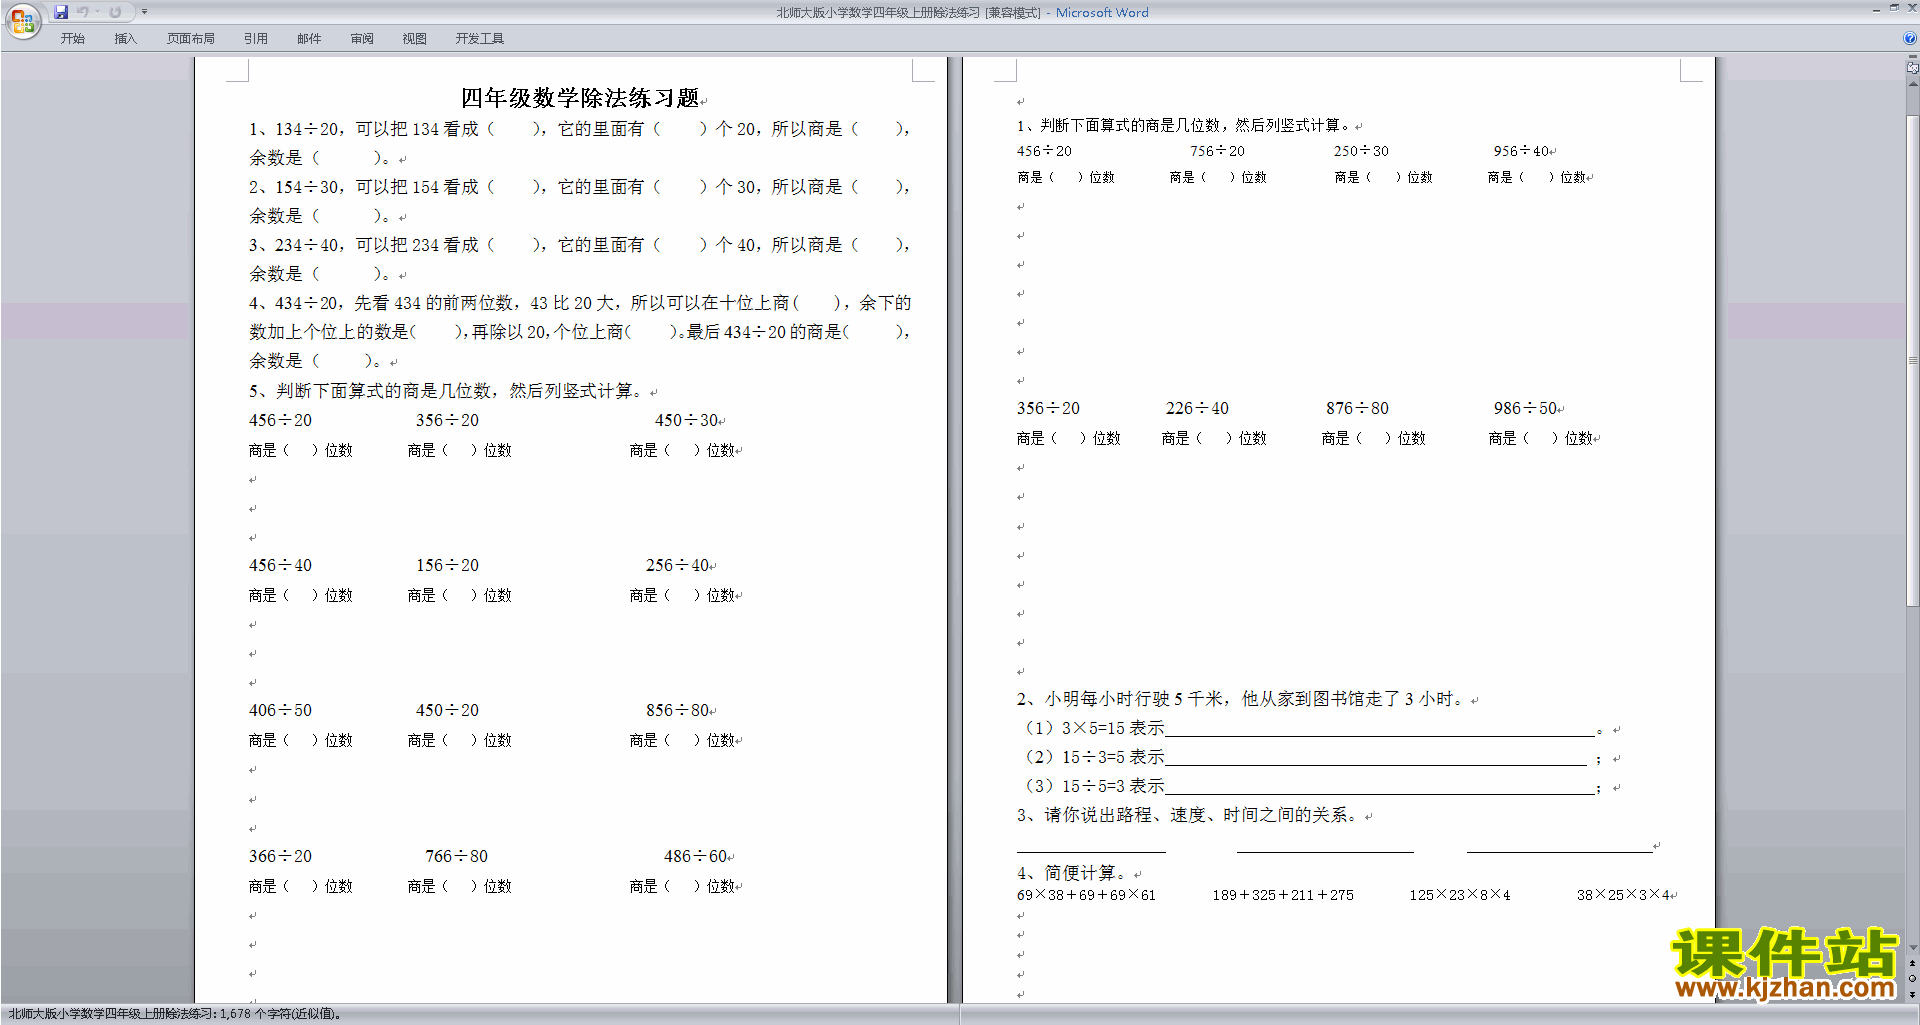Image resolution: width=1920 pixels, height=1025 pixels.
Task: Click the text '986÷50' on the right page
Action: [x=1525, y=408]
